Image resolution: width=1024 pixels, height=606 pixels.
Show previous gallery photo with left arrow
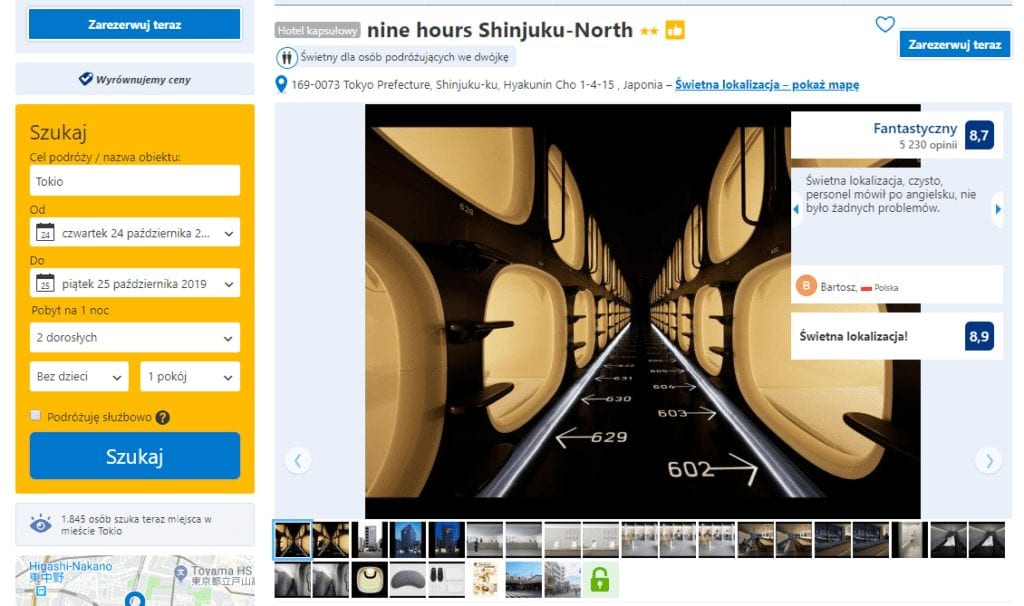(298, 460)
